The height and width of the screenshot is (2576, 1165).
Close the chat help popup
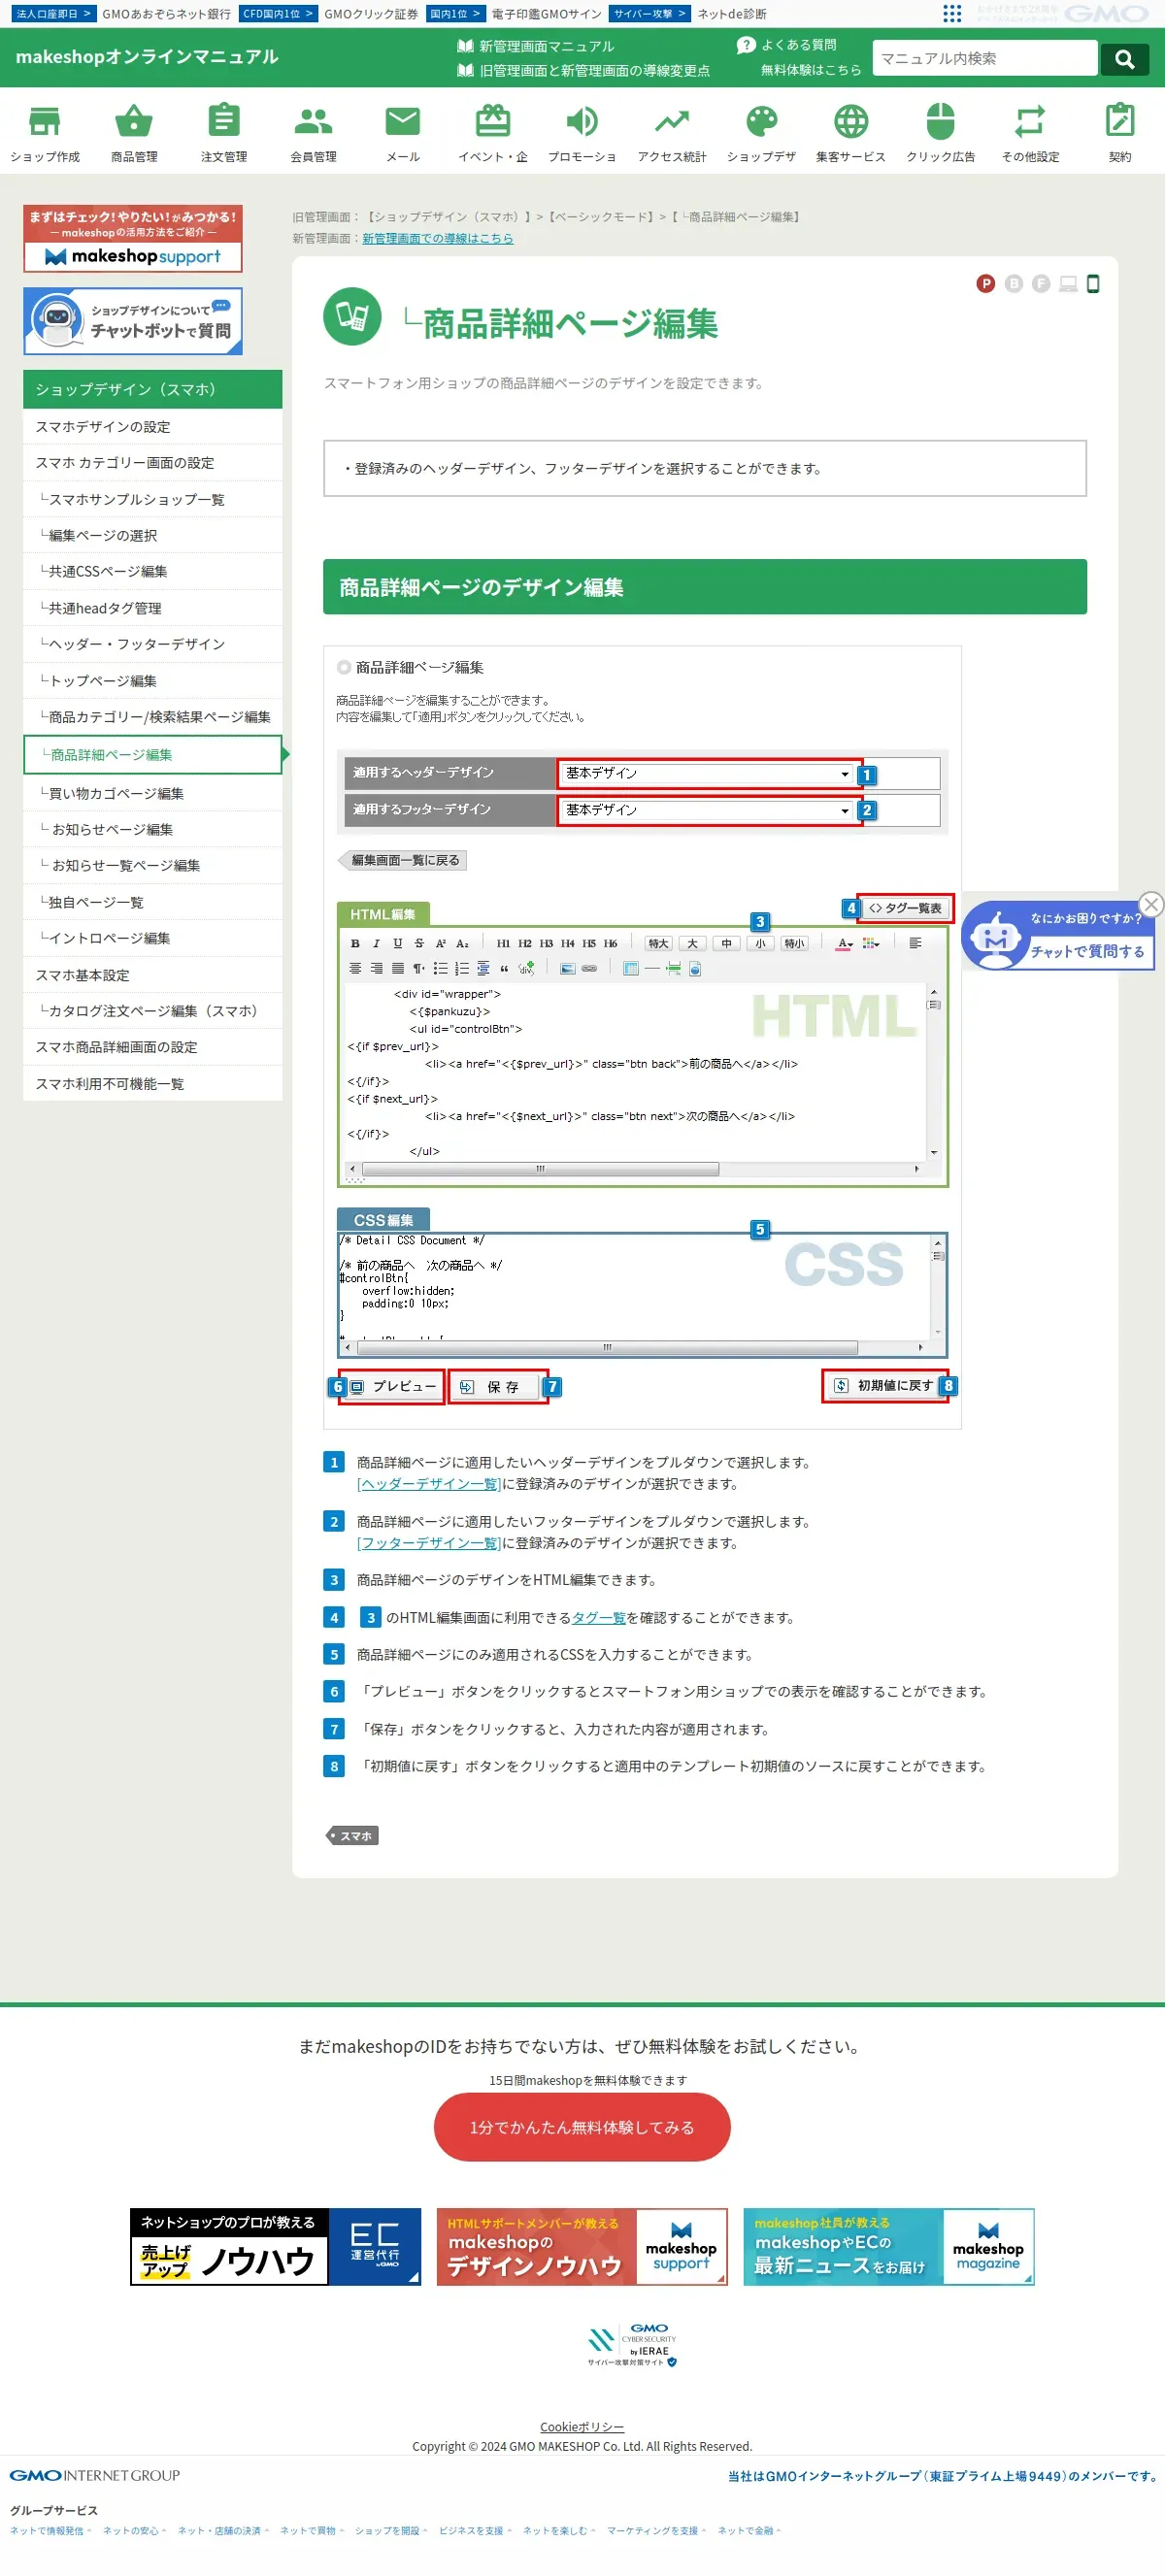(x=1151, y=904)
